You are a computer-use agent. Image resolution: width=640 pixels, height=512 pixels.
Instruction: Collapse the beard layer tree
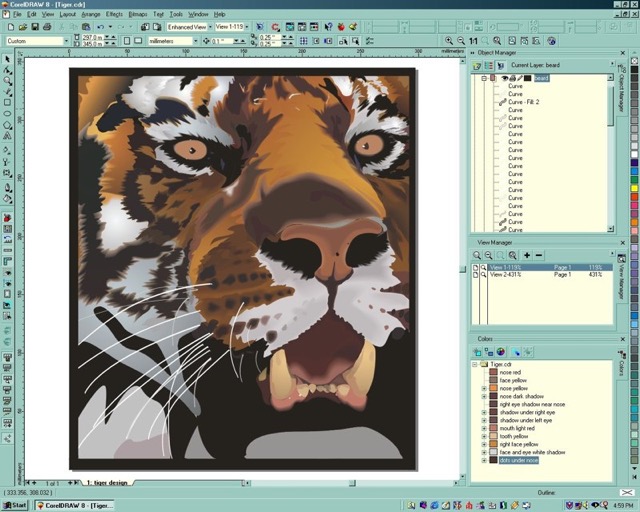(x=483, y=78)
